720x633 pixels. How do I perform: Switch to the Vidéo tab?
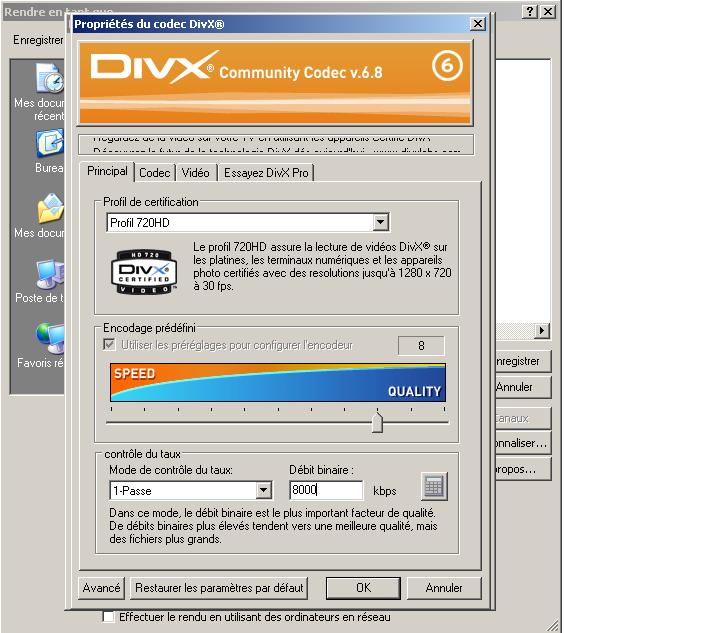click(x=196, y=173)
